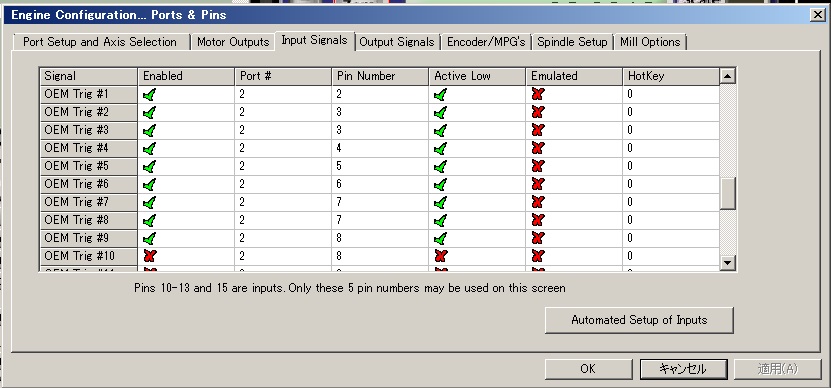Click the Emulated red X for OEM Trig #7
This screenshot has width=831, height=388.
coord(538,202)
